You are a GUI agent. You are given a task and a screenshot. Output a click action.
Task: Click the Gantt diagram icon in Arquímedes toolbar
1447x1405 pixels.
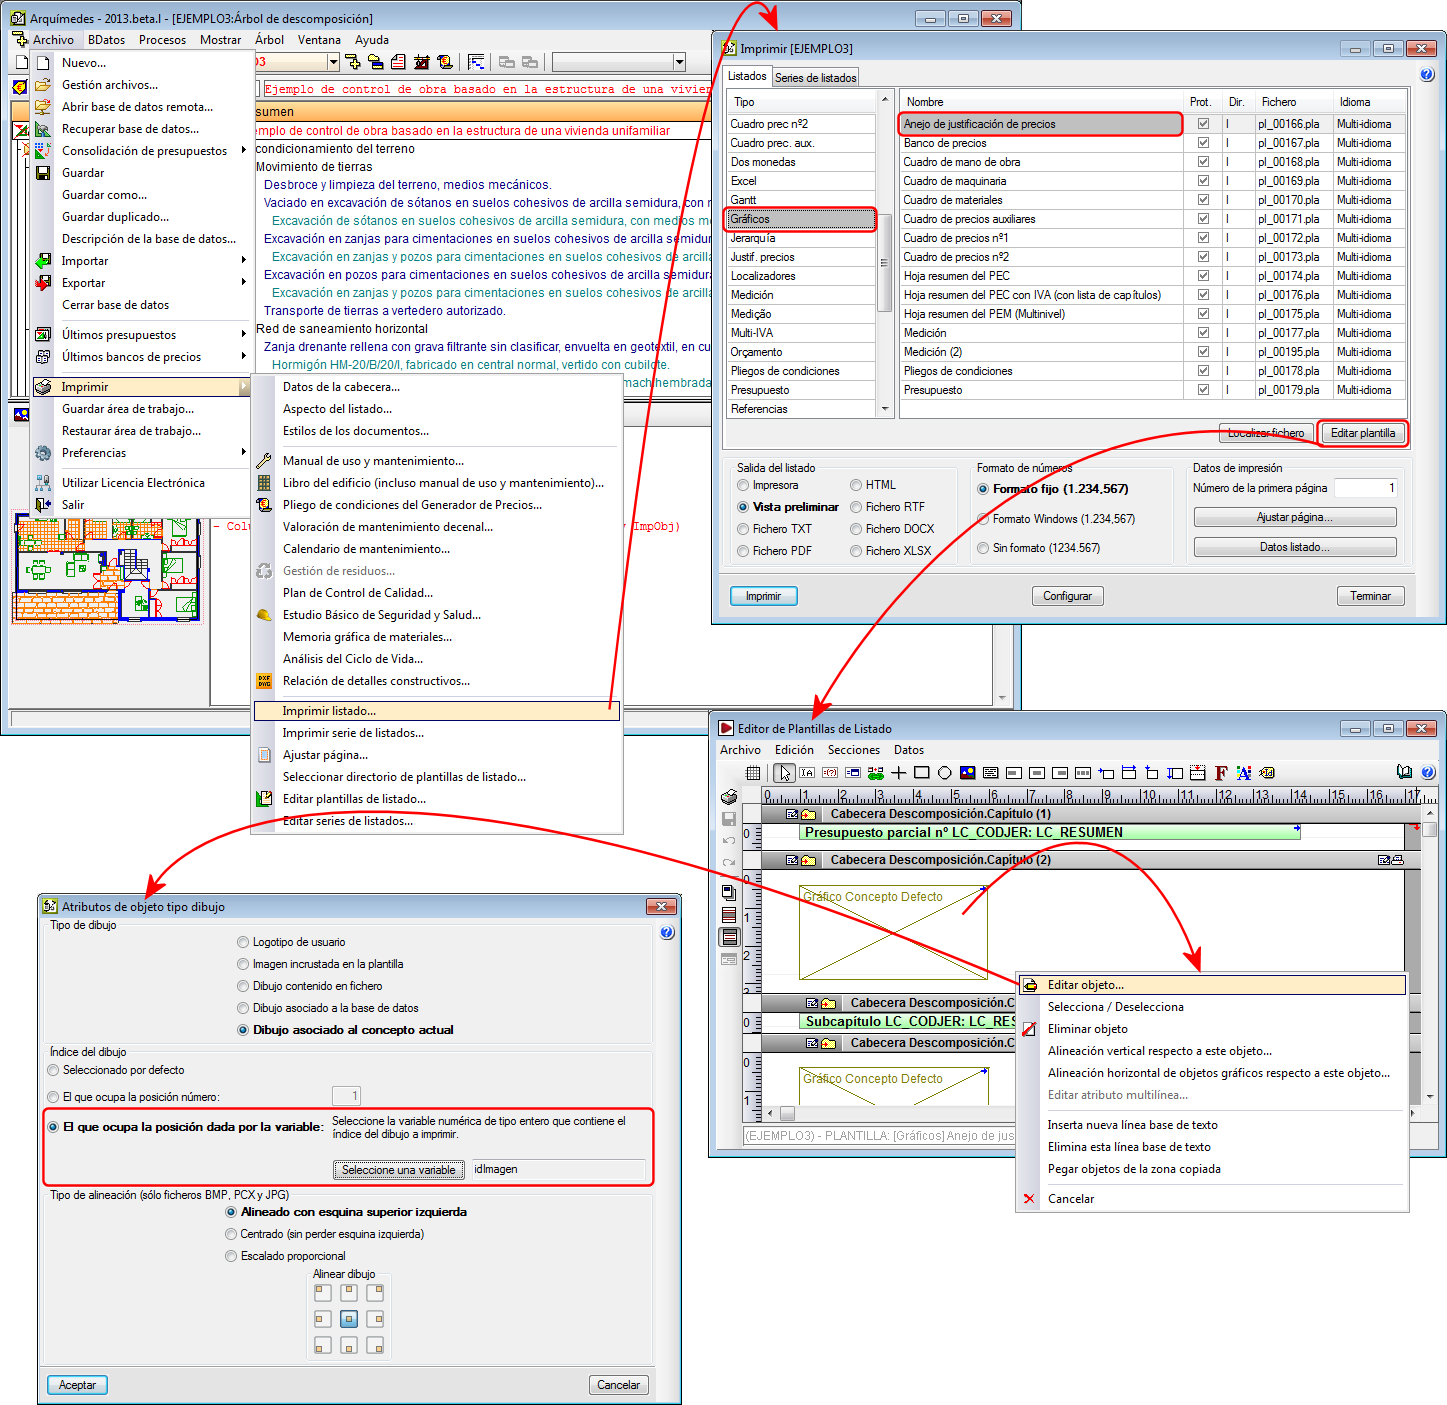pos(476,62)
